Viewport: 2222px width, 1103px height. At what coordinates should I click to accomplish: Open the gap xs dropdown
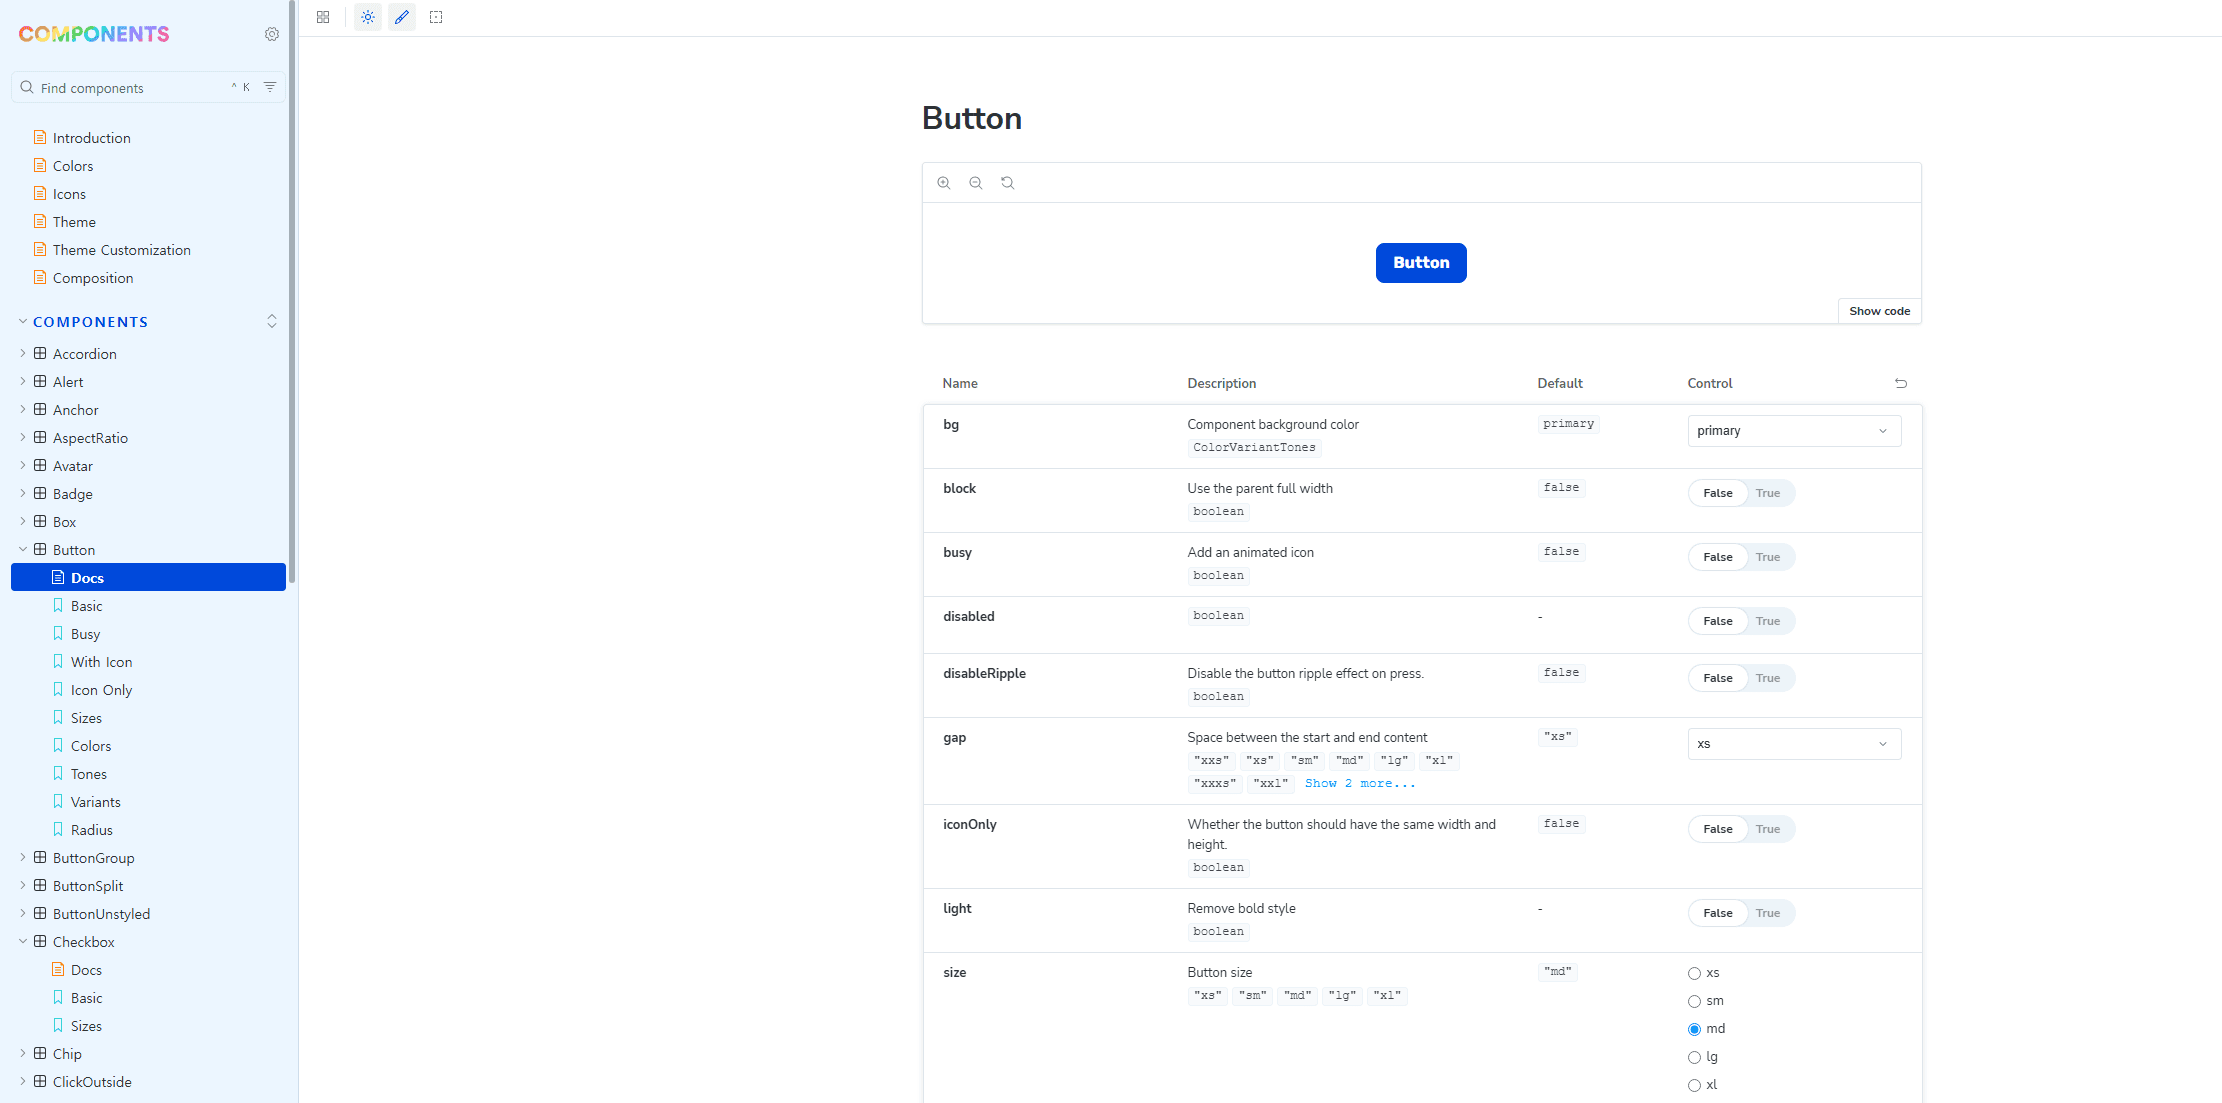(1794, 744)
